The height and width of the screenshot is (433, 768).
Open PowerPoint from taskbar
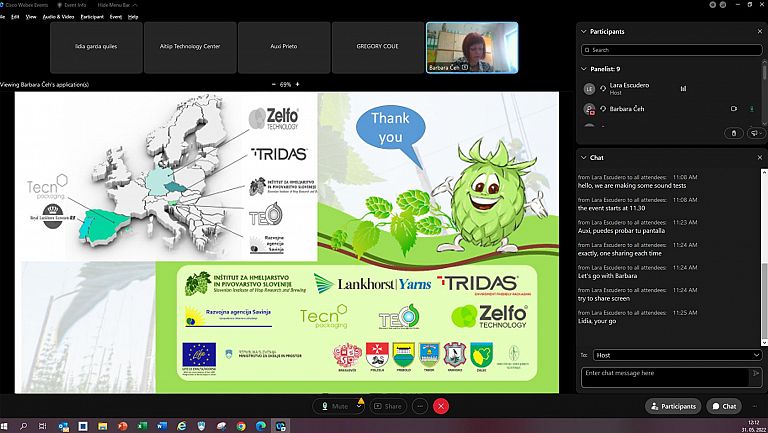122,426
